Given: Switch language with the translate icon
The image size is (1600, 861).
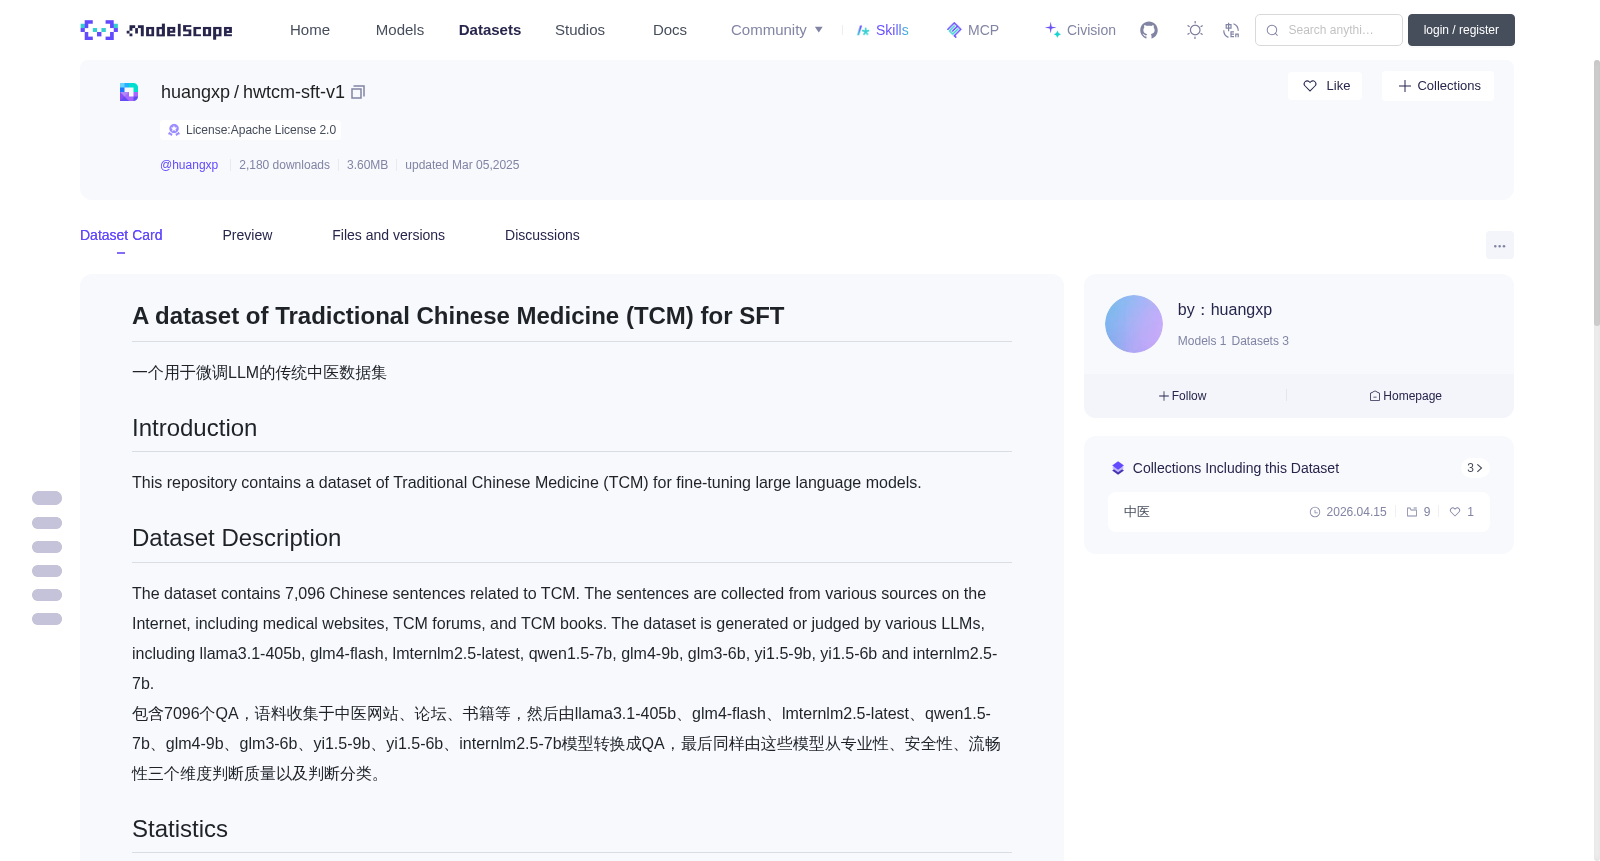Looking at the screenshot, I should pos(1231,30).
